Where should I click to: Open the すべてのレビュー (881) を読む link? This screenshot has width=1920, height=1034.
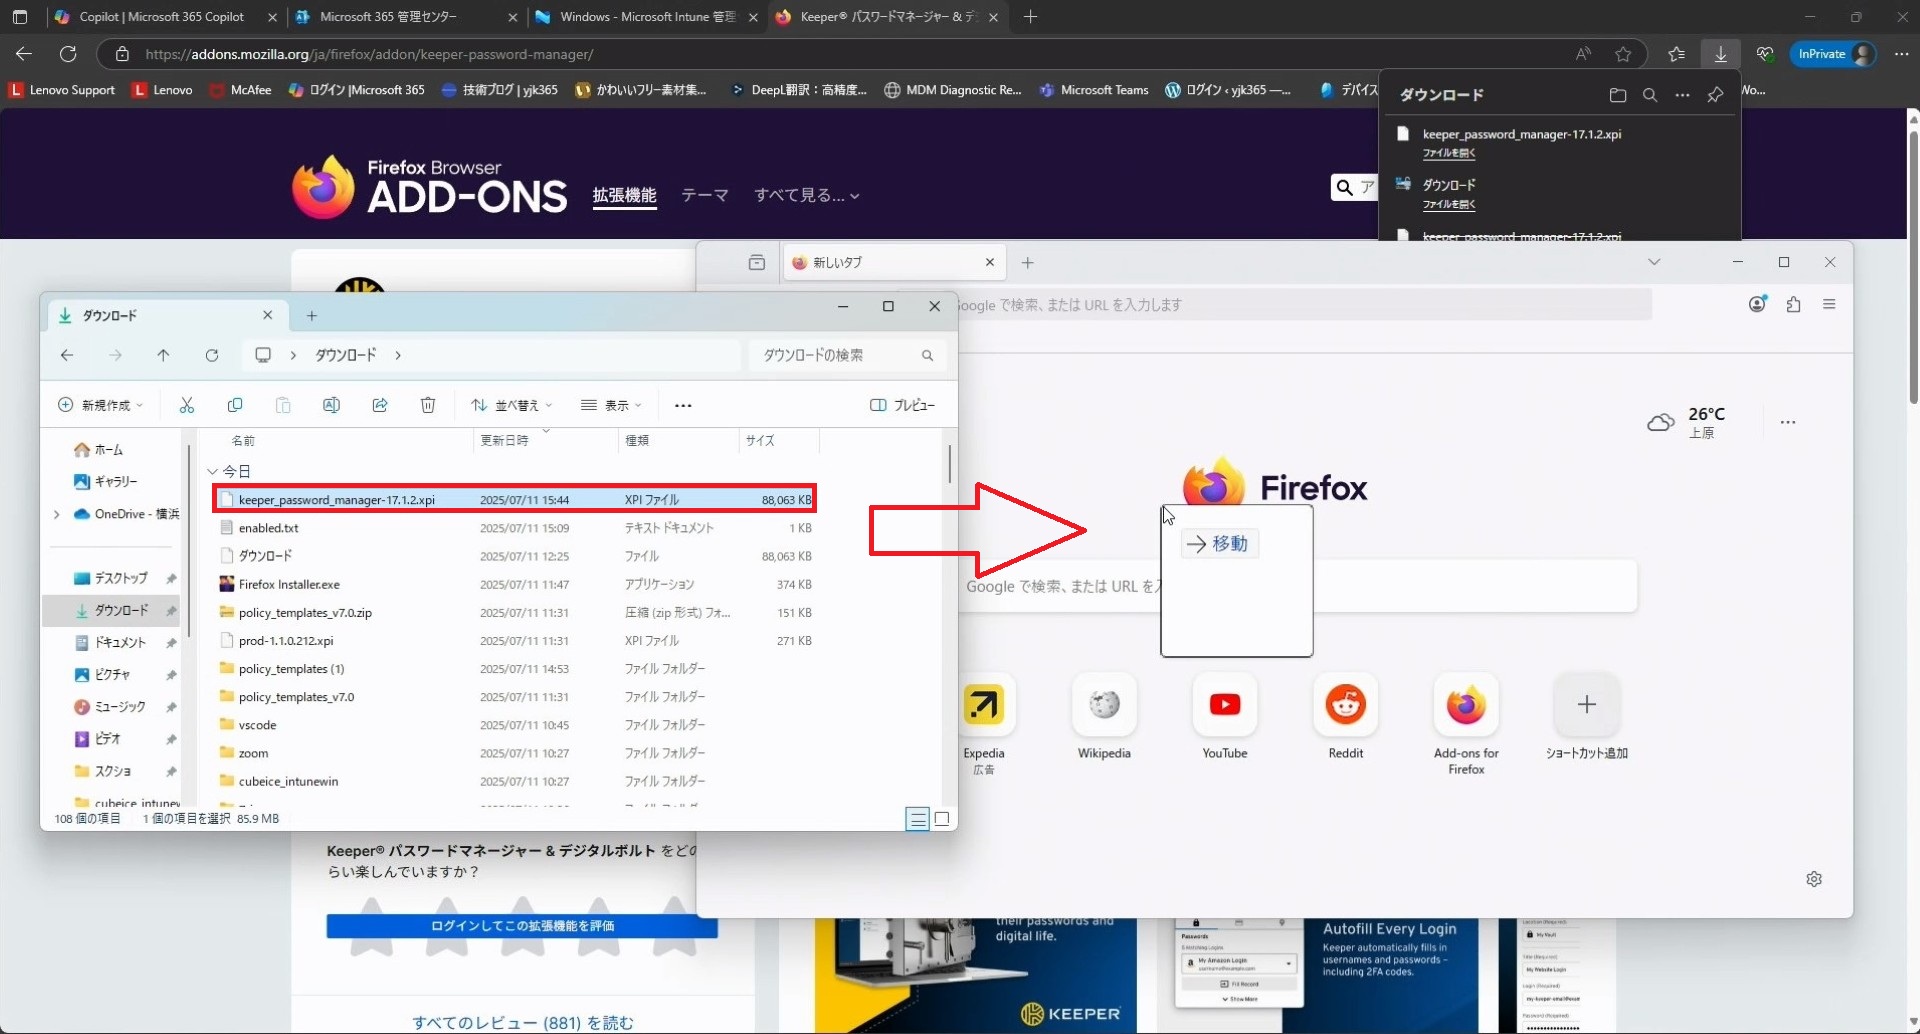522,1022
